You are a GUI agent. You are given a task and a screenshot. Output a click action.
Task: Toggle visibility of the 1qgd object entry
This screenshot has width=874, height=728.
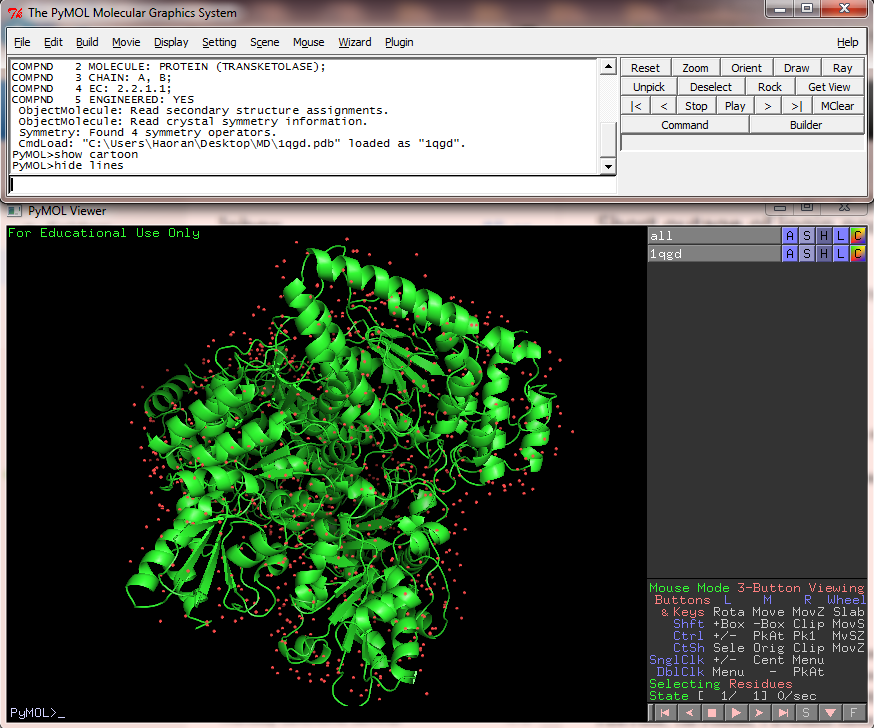point(714,254)
